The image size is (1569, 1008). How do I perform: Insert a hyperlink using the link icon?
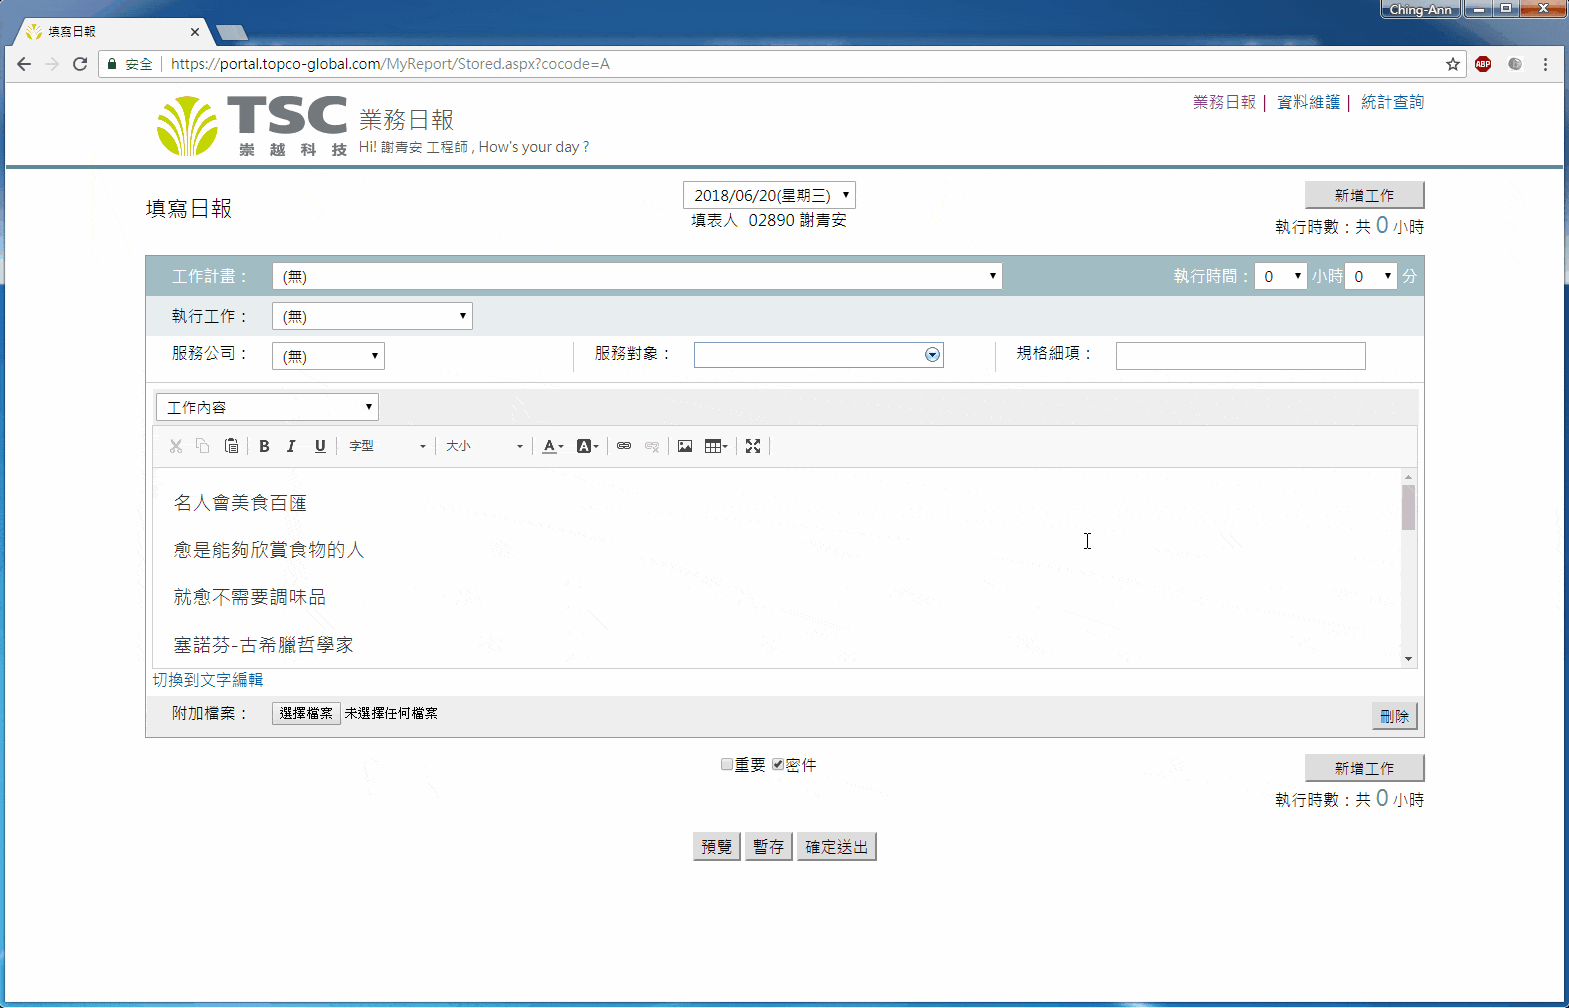[624, 446]
